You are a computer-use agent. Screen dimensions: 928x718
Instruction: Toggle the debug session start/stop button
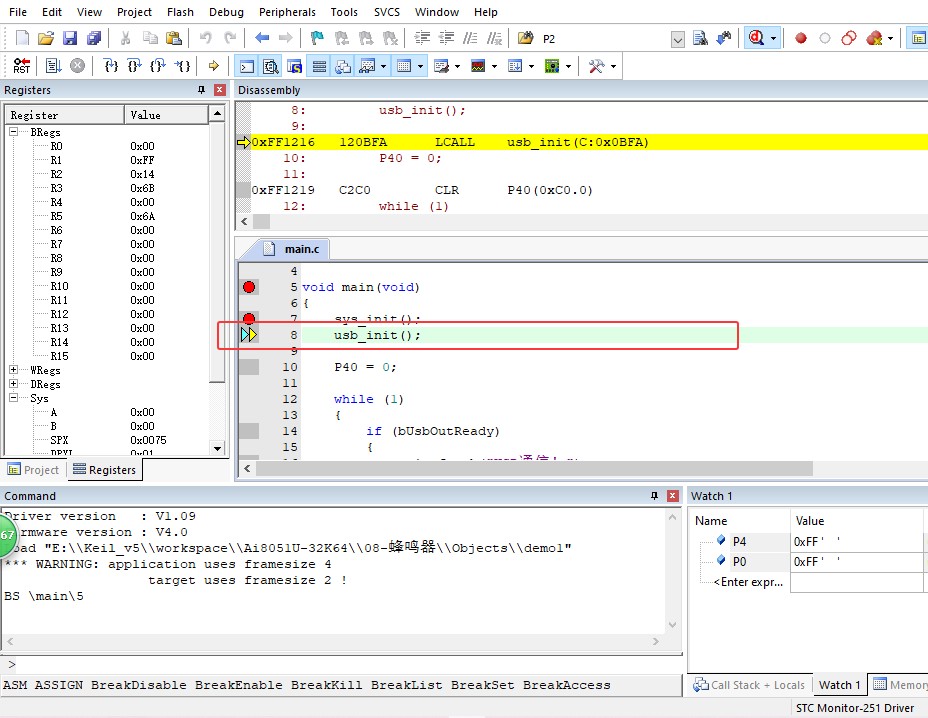756,38
